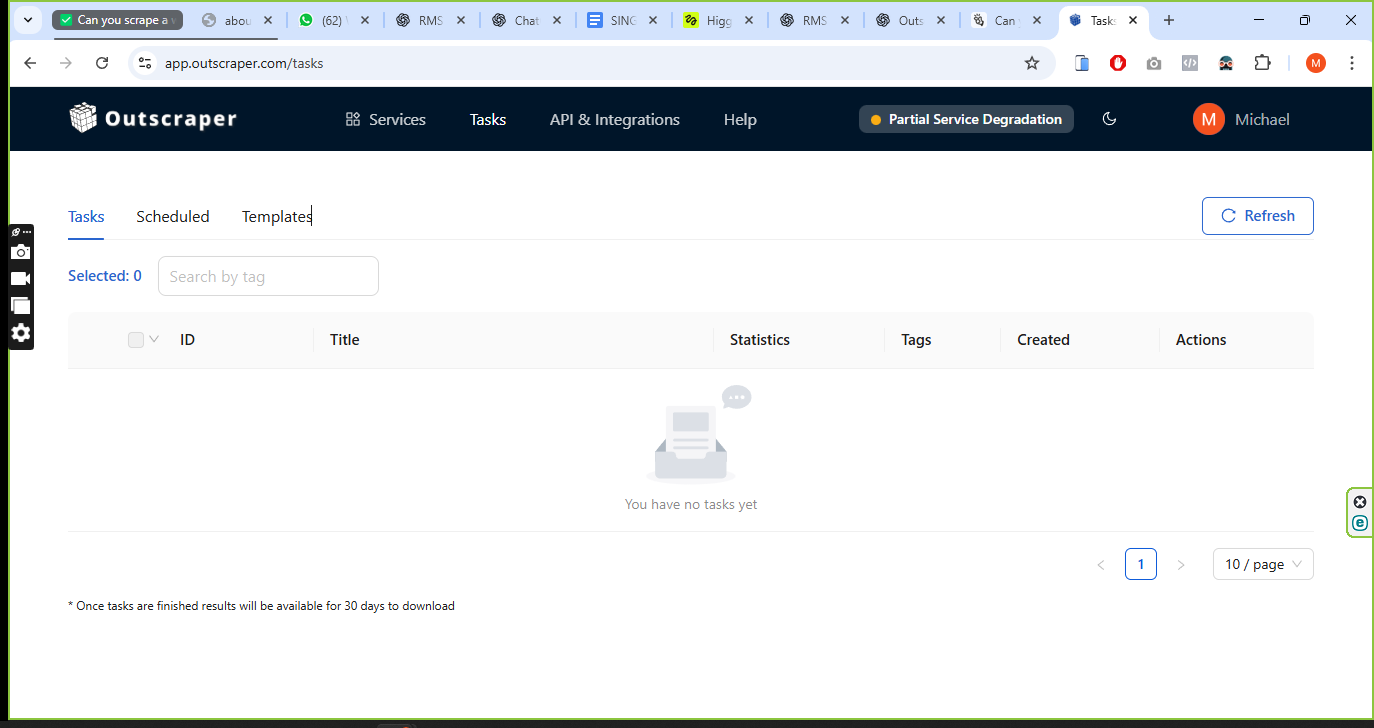Switch to the Templates tab

pos(277,216)
